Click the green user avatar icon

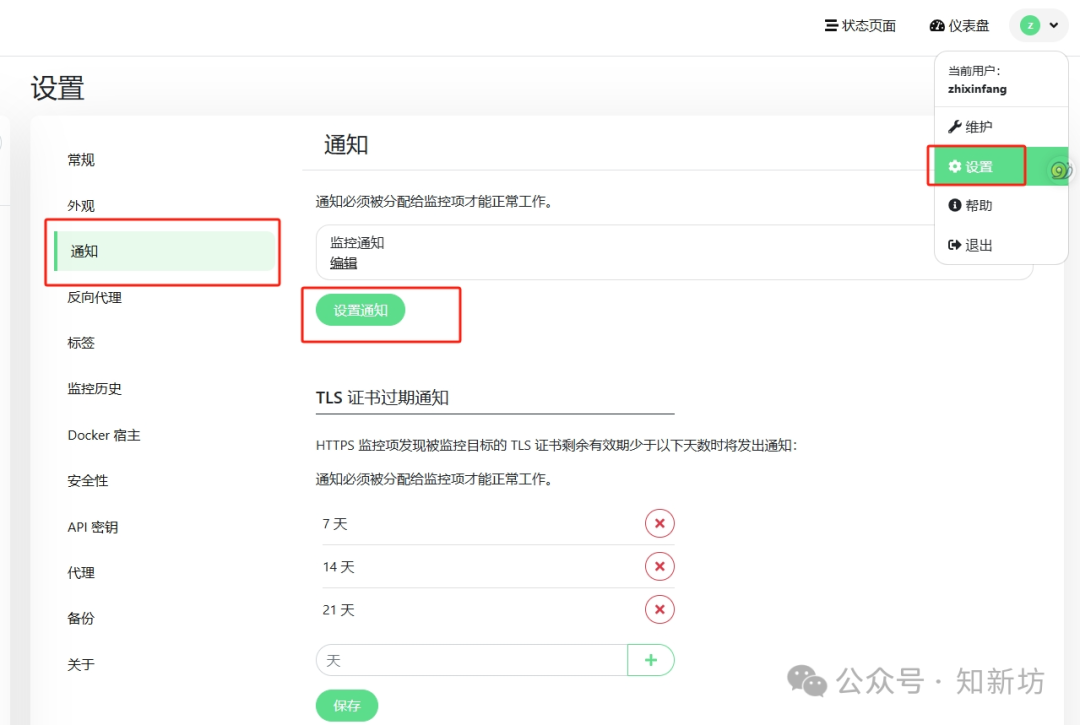(1030, 25)
